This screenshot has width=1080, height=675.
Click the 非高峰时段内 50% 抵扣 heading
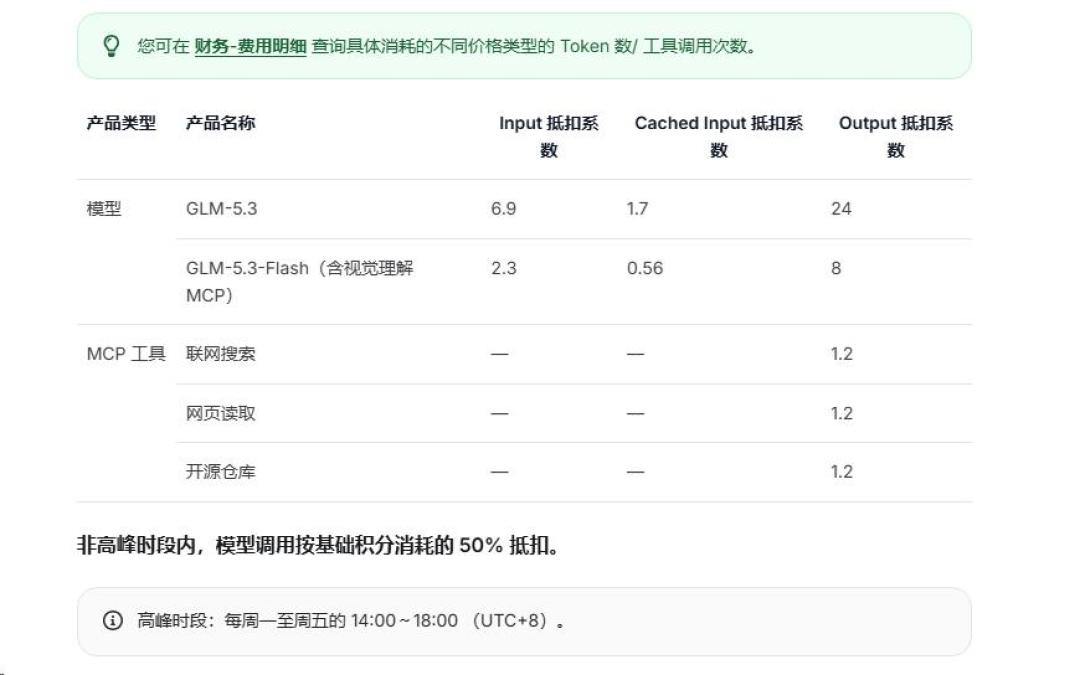pos(318,546)
